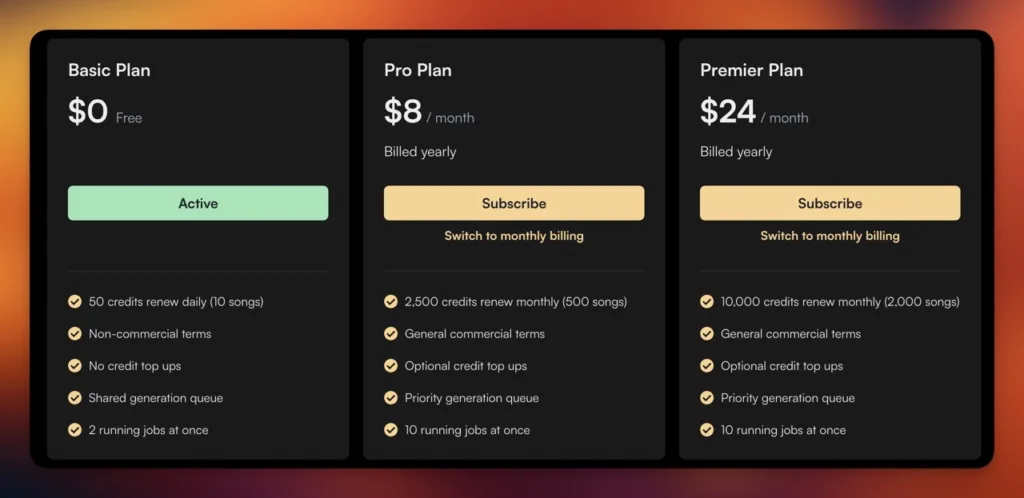Click checkmark beside Premier Plan's General commercial terms
This screenshot has width=1024, height=498.
707,333
